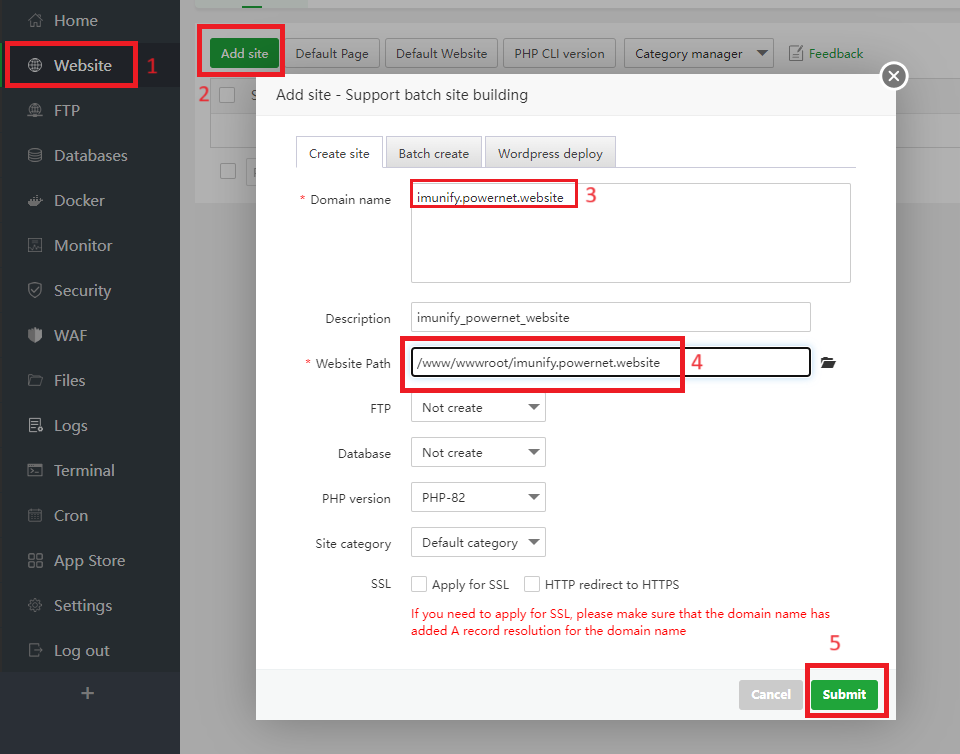
Task: Enable the Apply for SSL checkbox
Action: pyautogui.click(x=419, y=584)
